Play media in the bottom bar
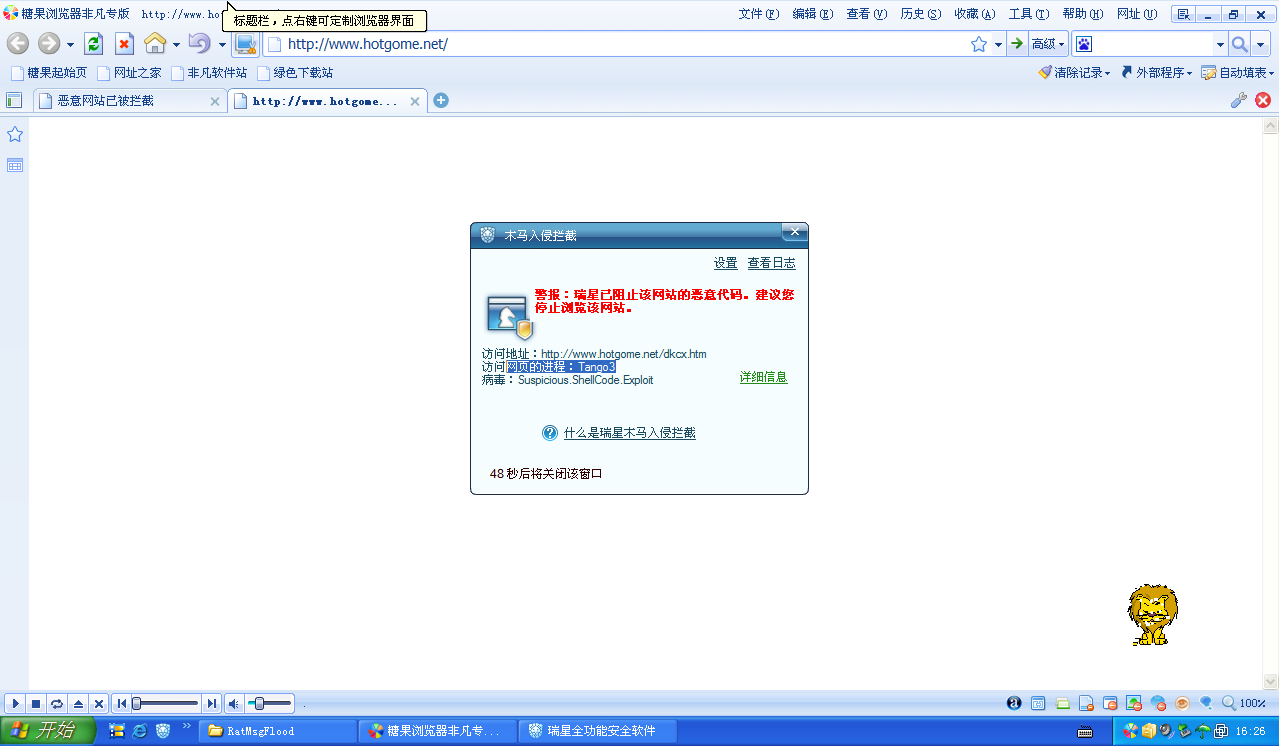 (15, 704)
